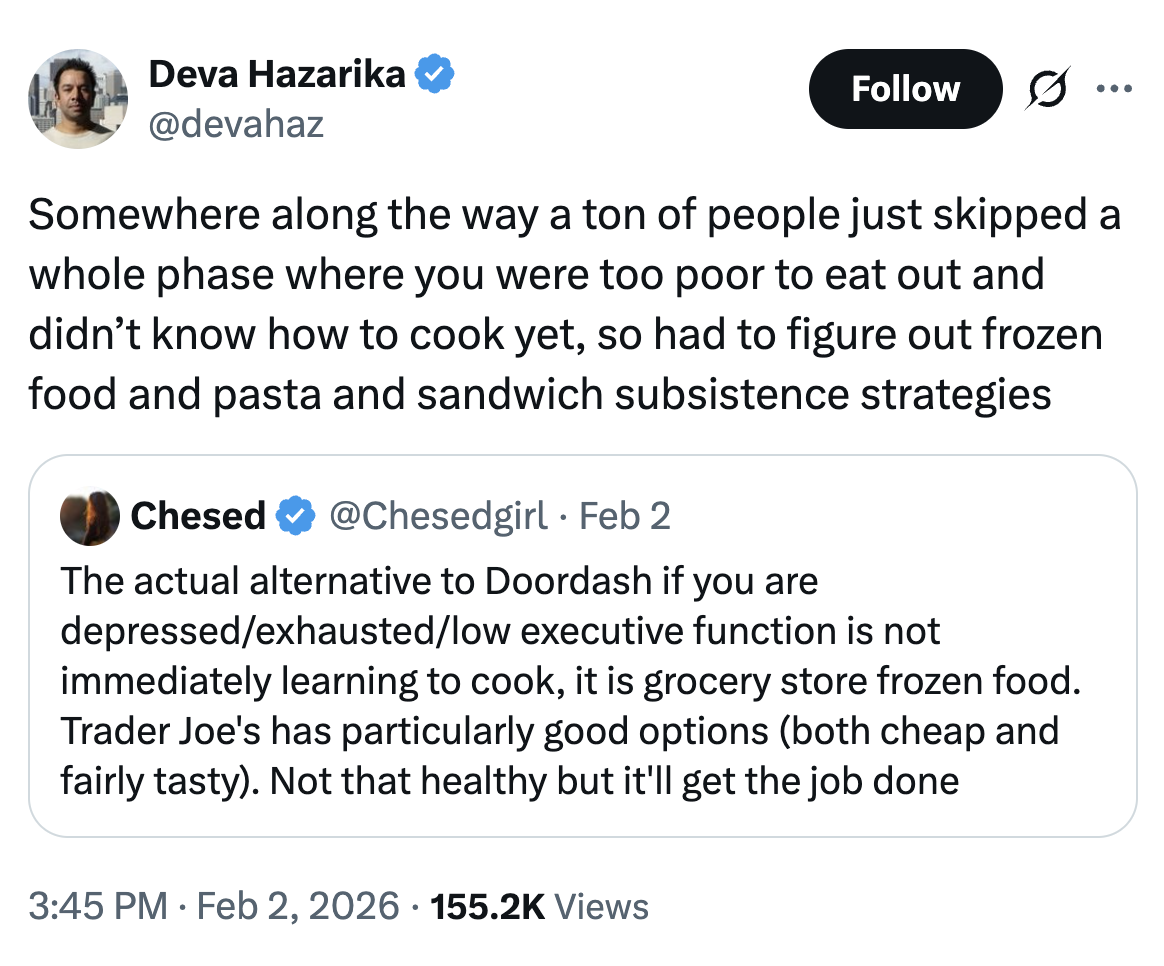Click Deva Hazarika's profile avatar
Screen dimensions: 1164x966
(77, 100)
